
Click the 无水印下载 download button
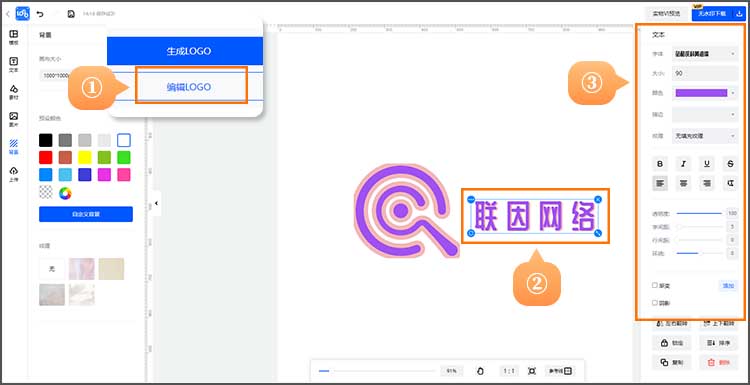712,14
